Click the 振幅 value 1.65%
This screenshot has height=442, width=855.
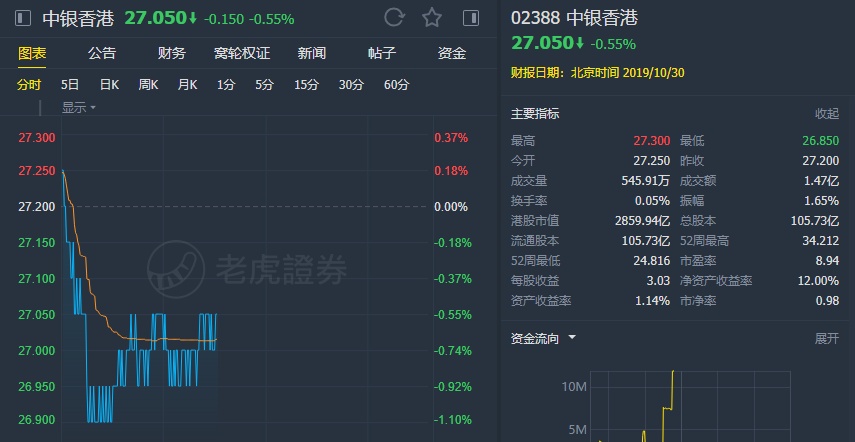pyautogui.click(x=822, y=201)
